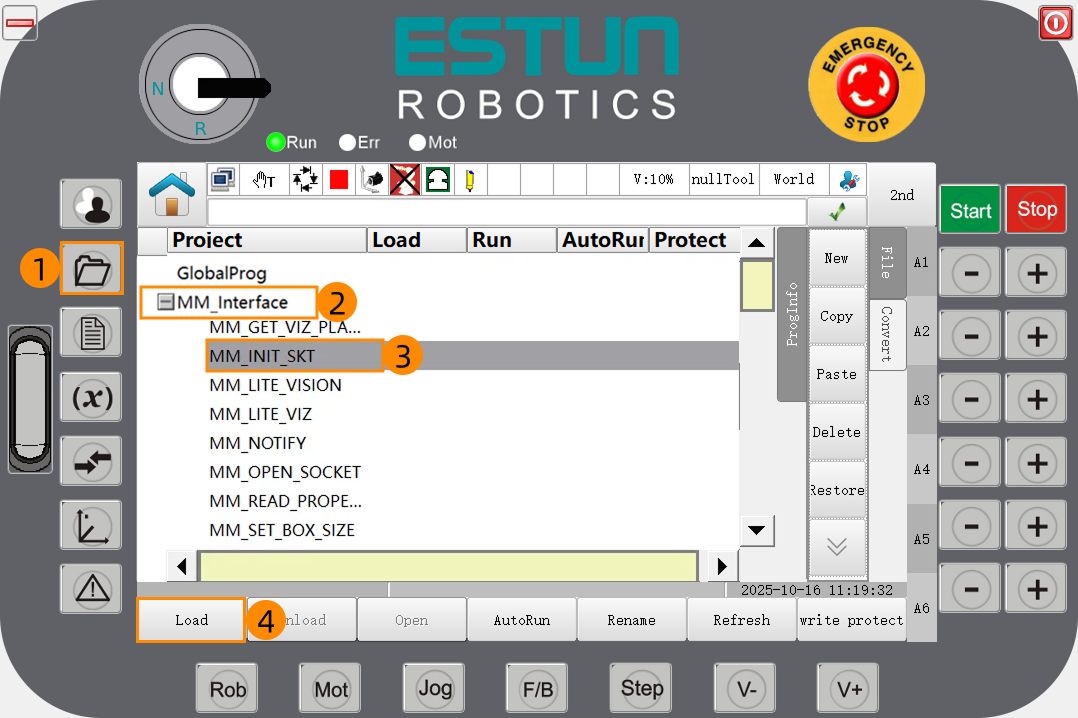Open the I/O arrows icon
The image size is (1078, 718).
click(x=91, y=461)
